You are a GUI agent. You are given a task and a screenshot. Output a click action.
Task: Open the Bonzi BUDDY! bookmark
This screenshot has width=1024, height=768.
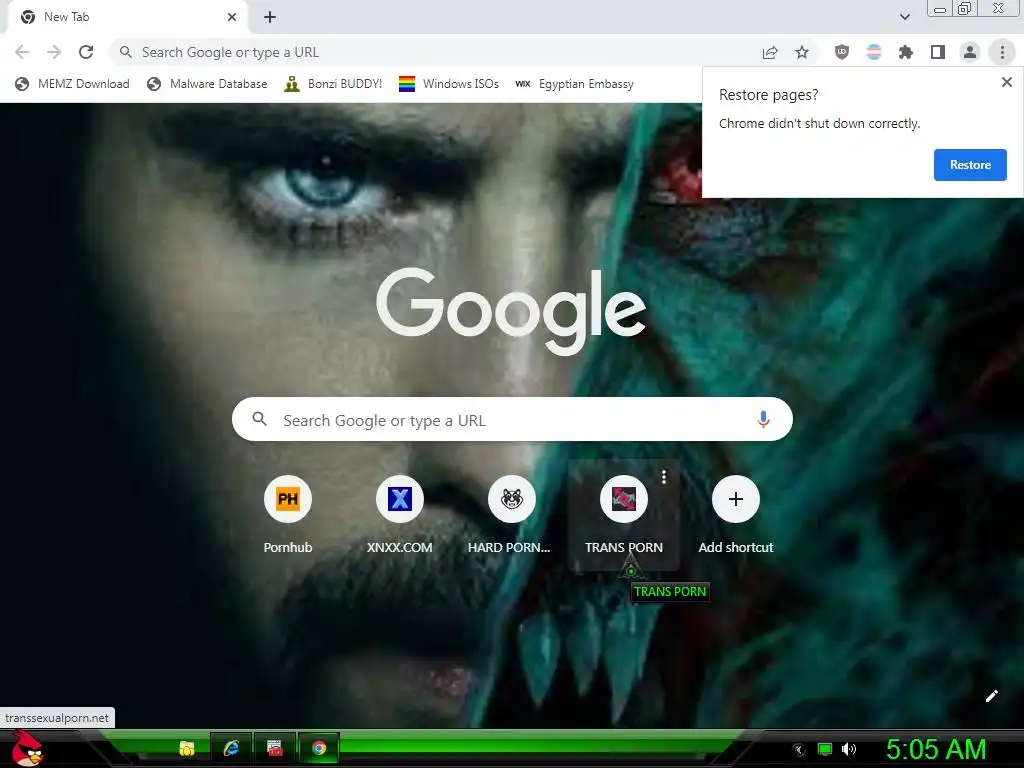pos(333,84)
